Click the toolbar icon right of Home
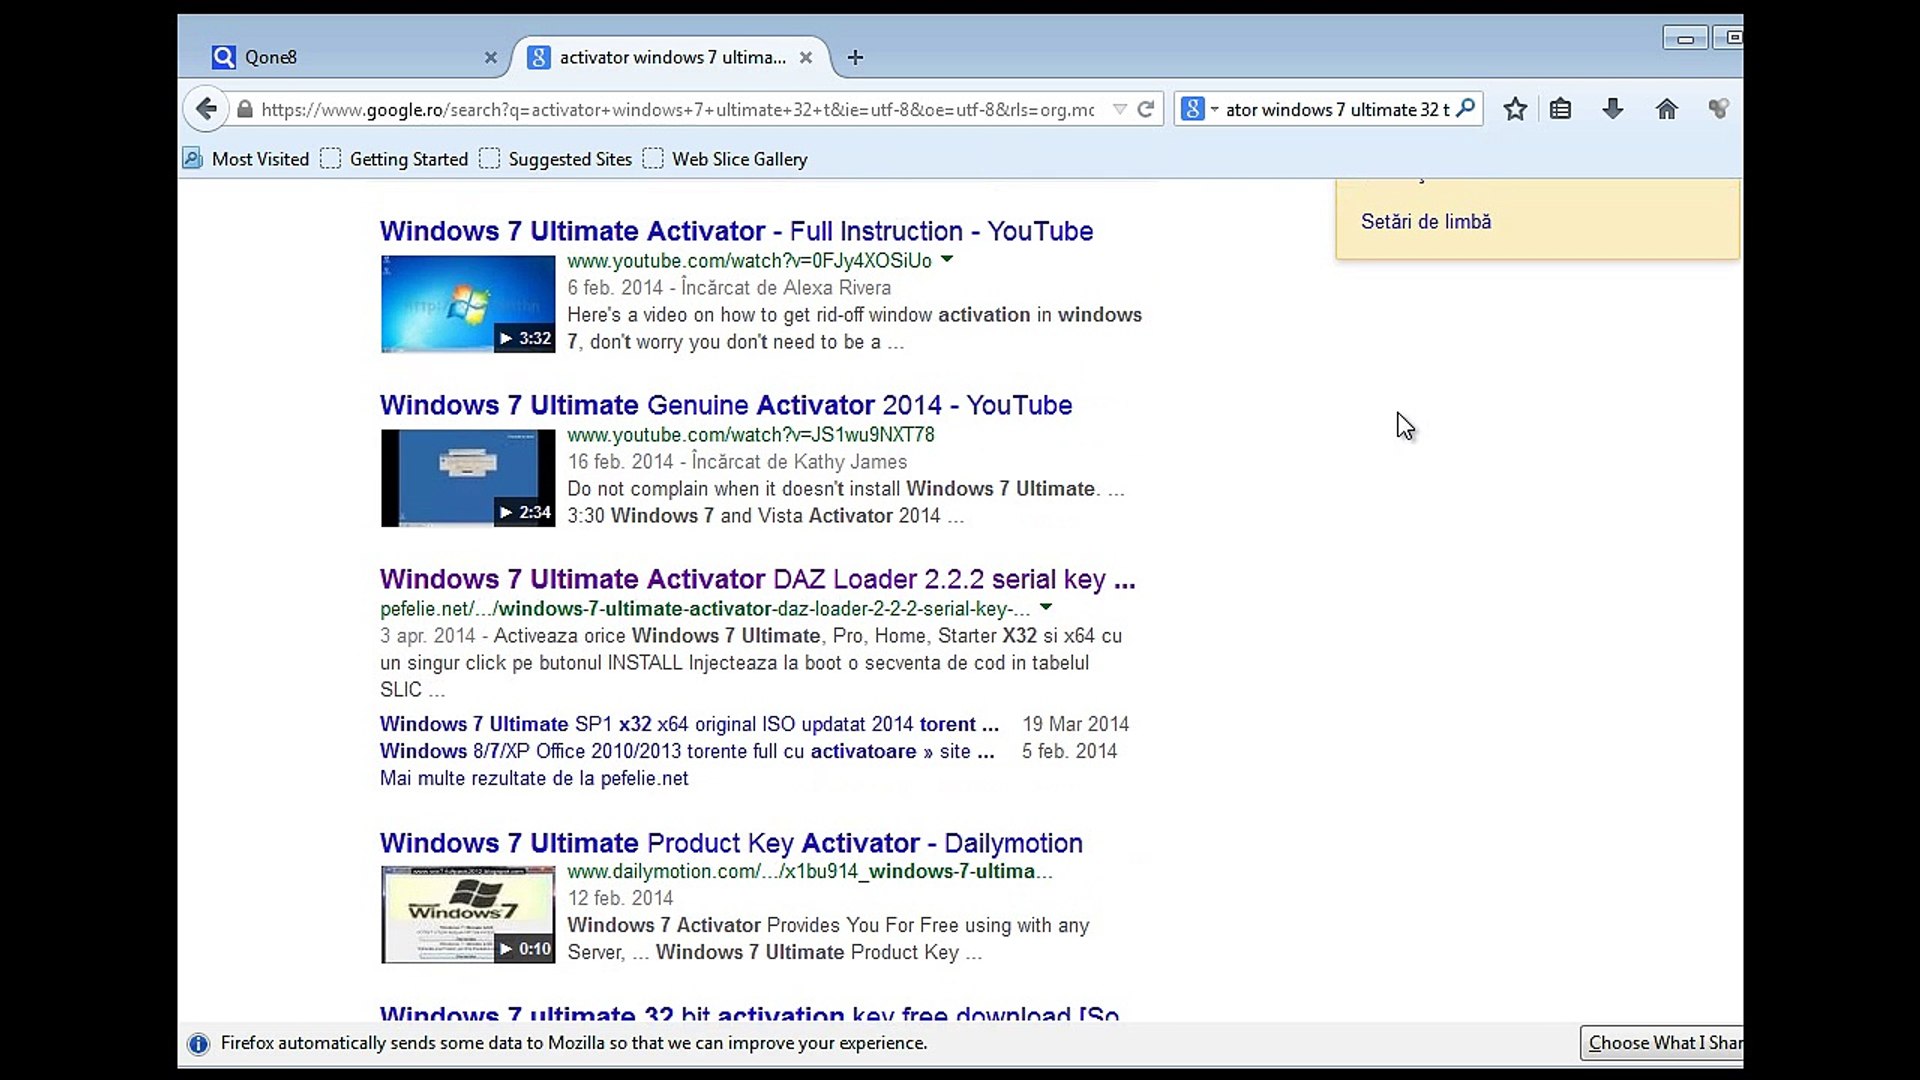This screenshot has width=1920, height=1080. click(1719, 109)
